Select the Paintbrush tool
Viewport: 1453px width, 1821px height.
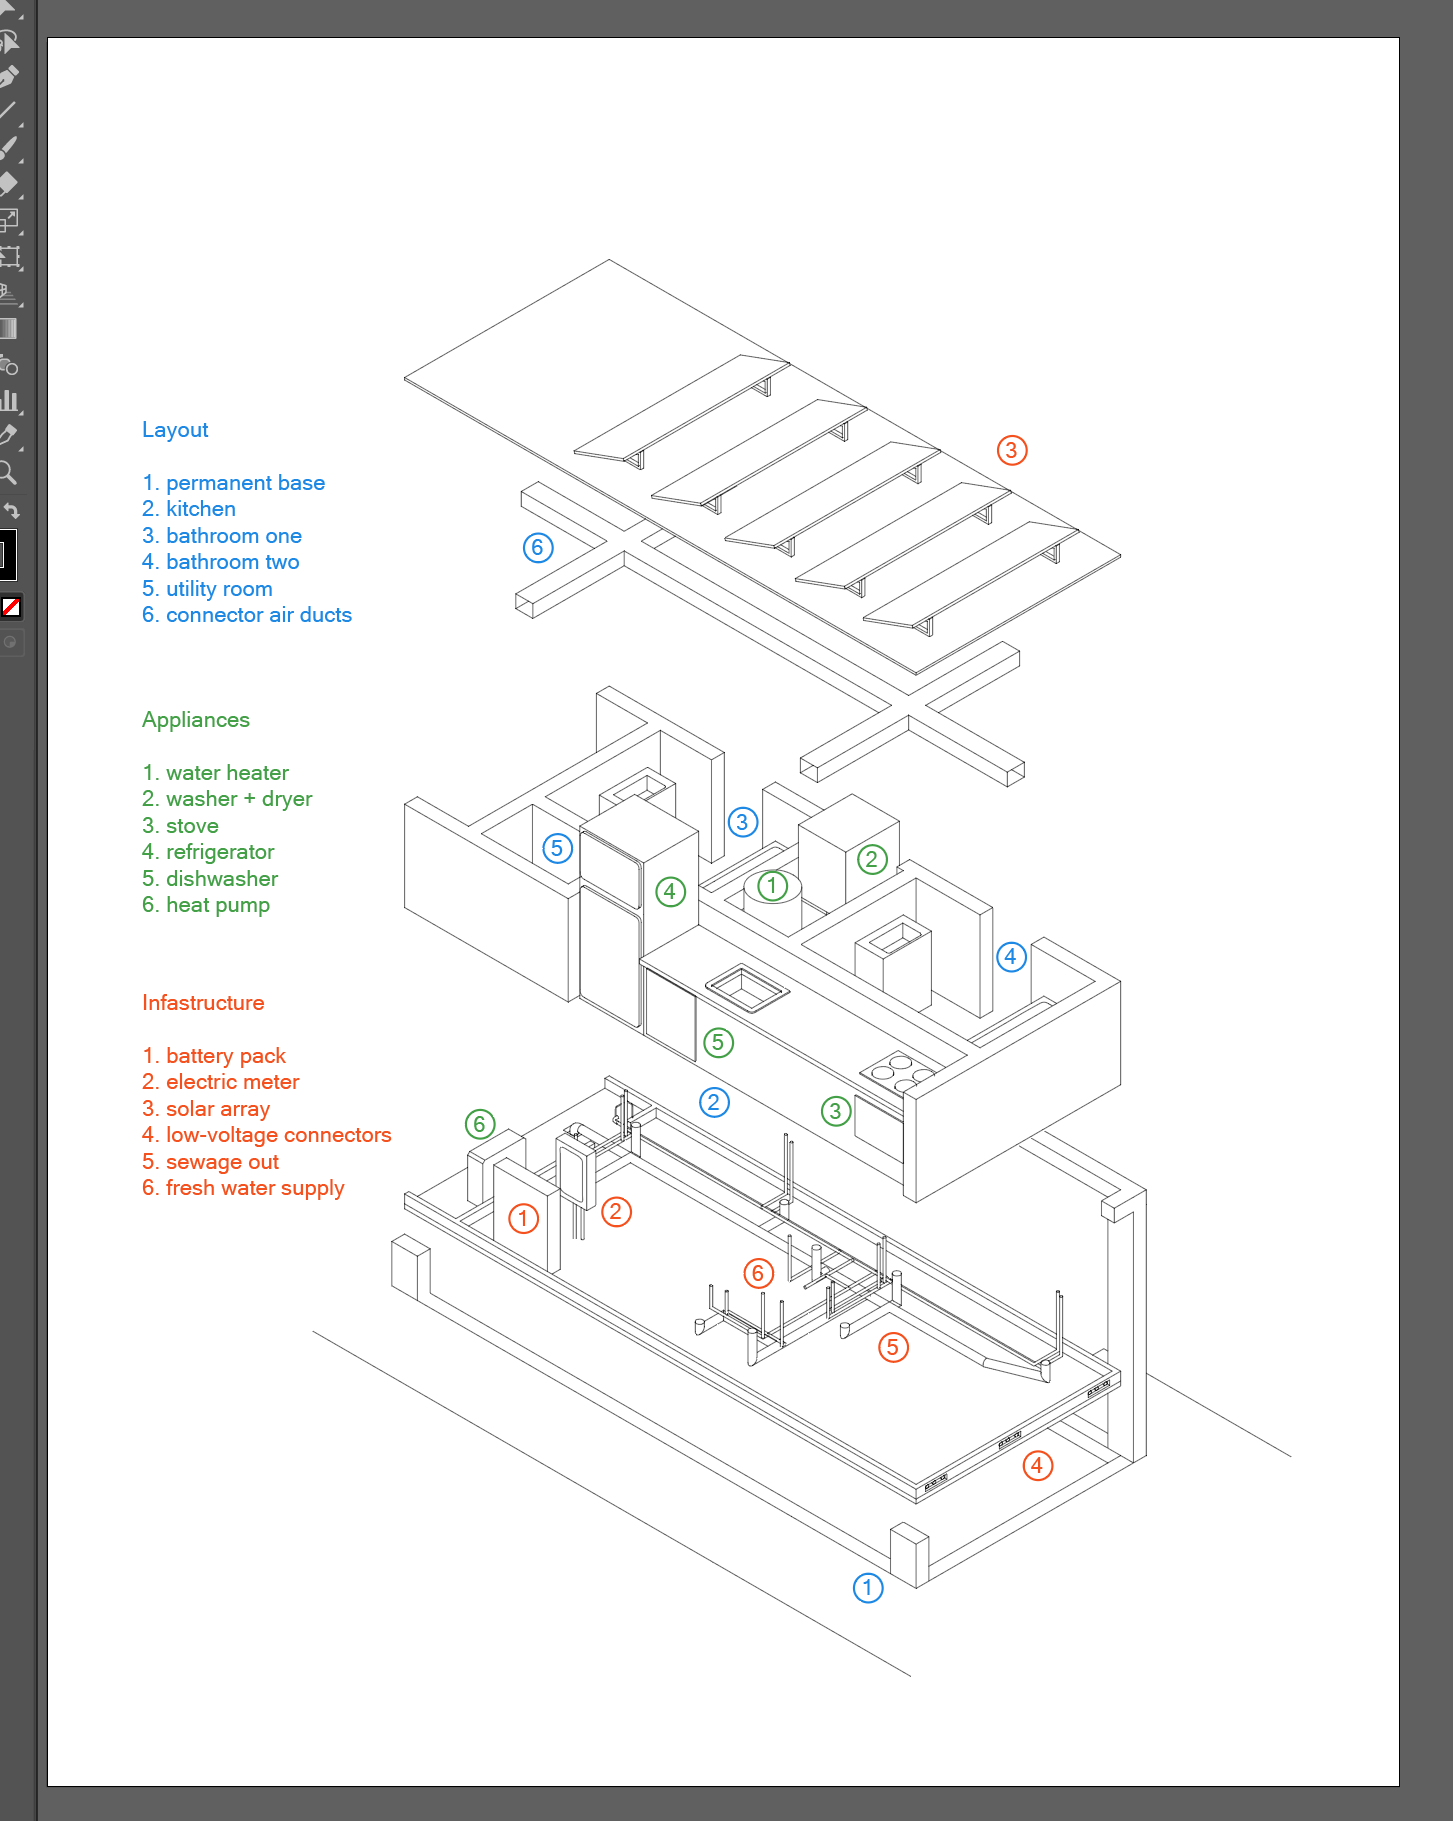8,148
